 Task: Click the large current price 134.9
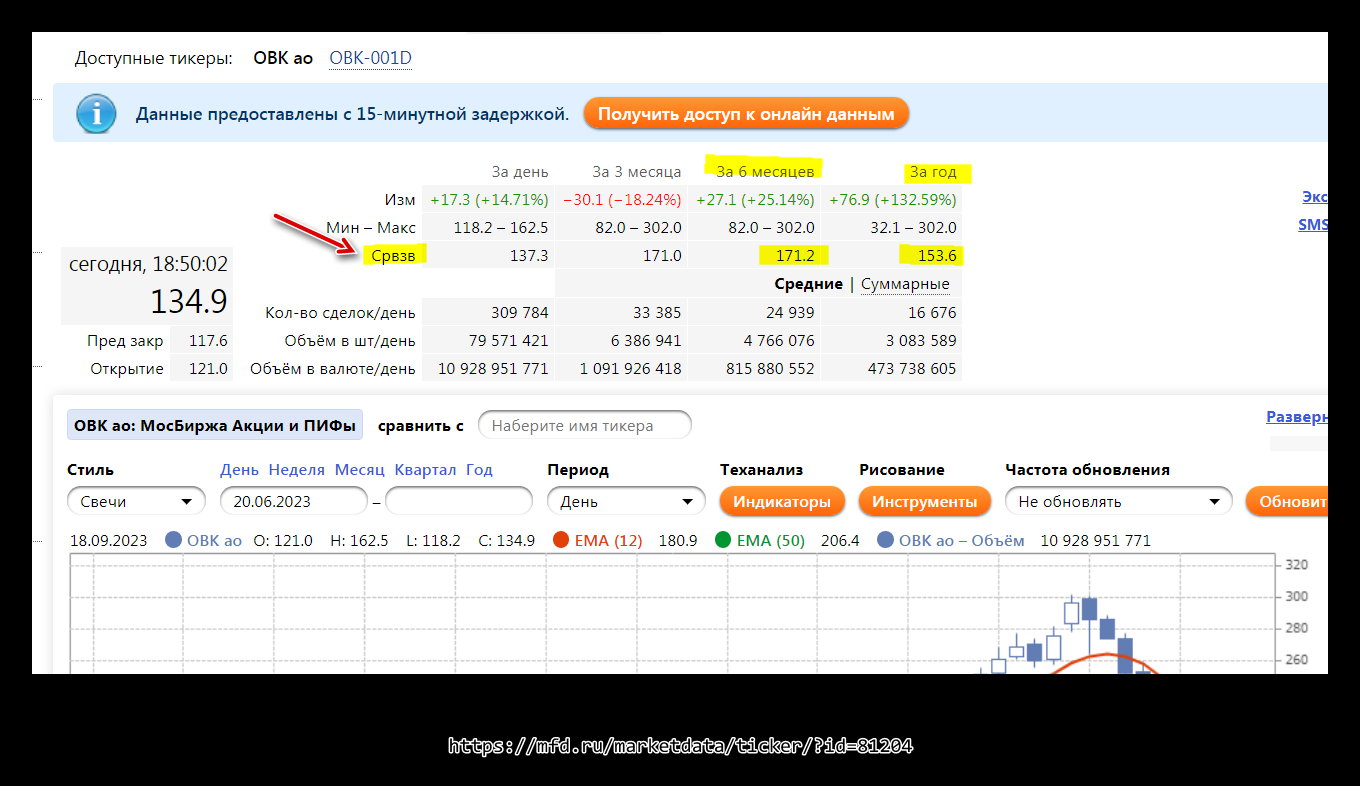189,301
